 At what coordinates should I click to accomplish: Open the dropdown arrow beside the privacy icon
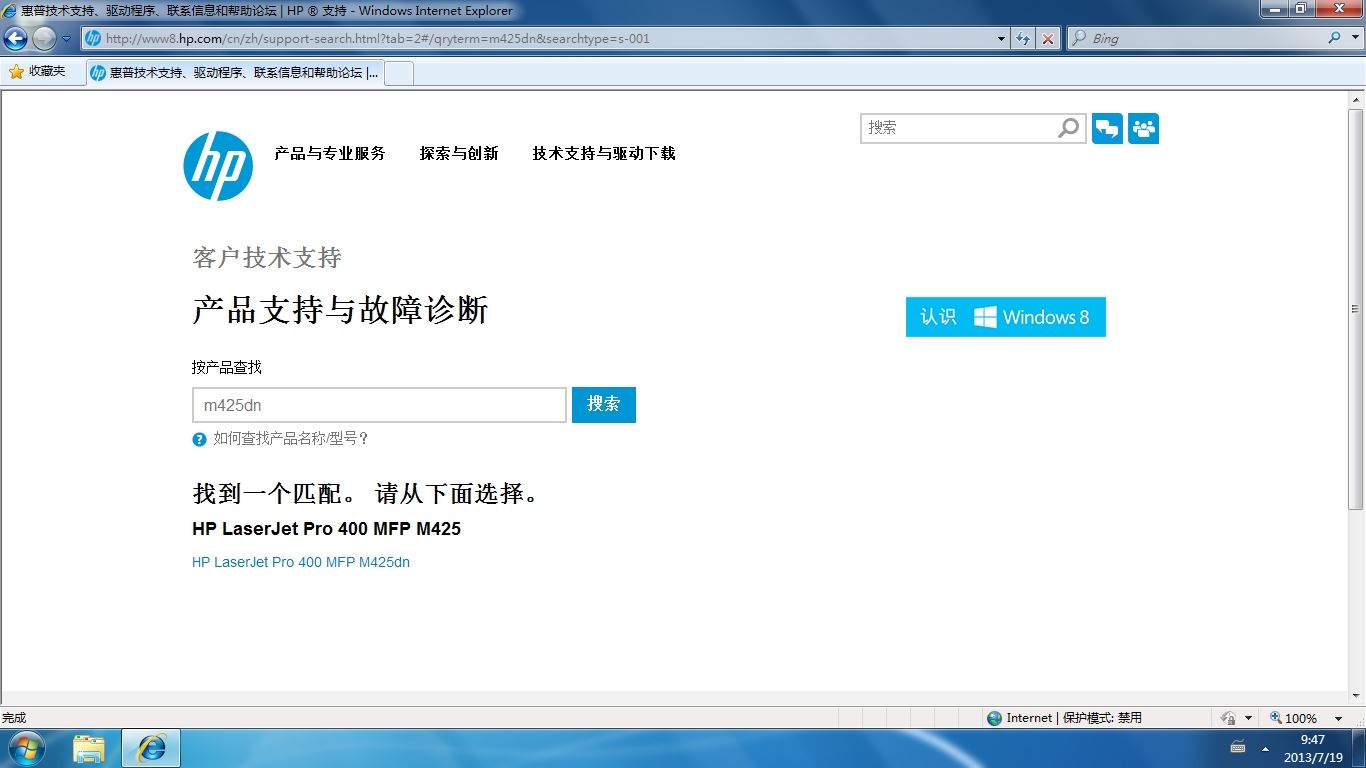[x=1248, y=718]
